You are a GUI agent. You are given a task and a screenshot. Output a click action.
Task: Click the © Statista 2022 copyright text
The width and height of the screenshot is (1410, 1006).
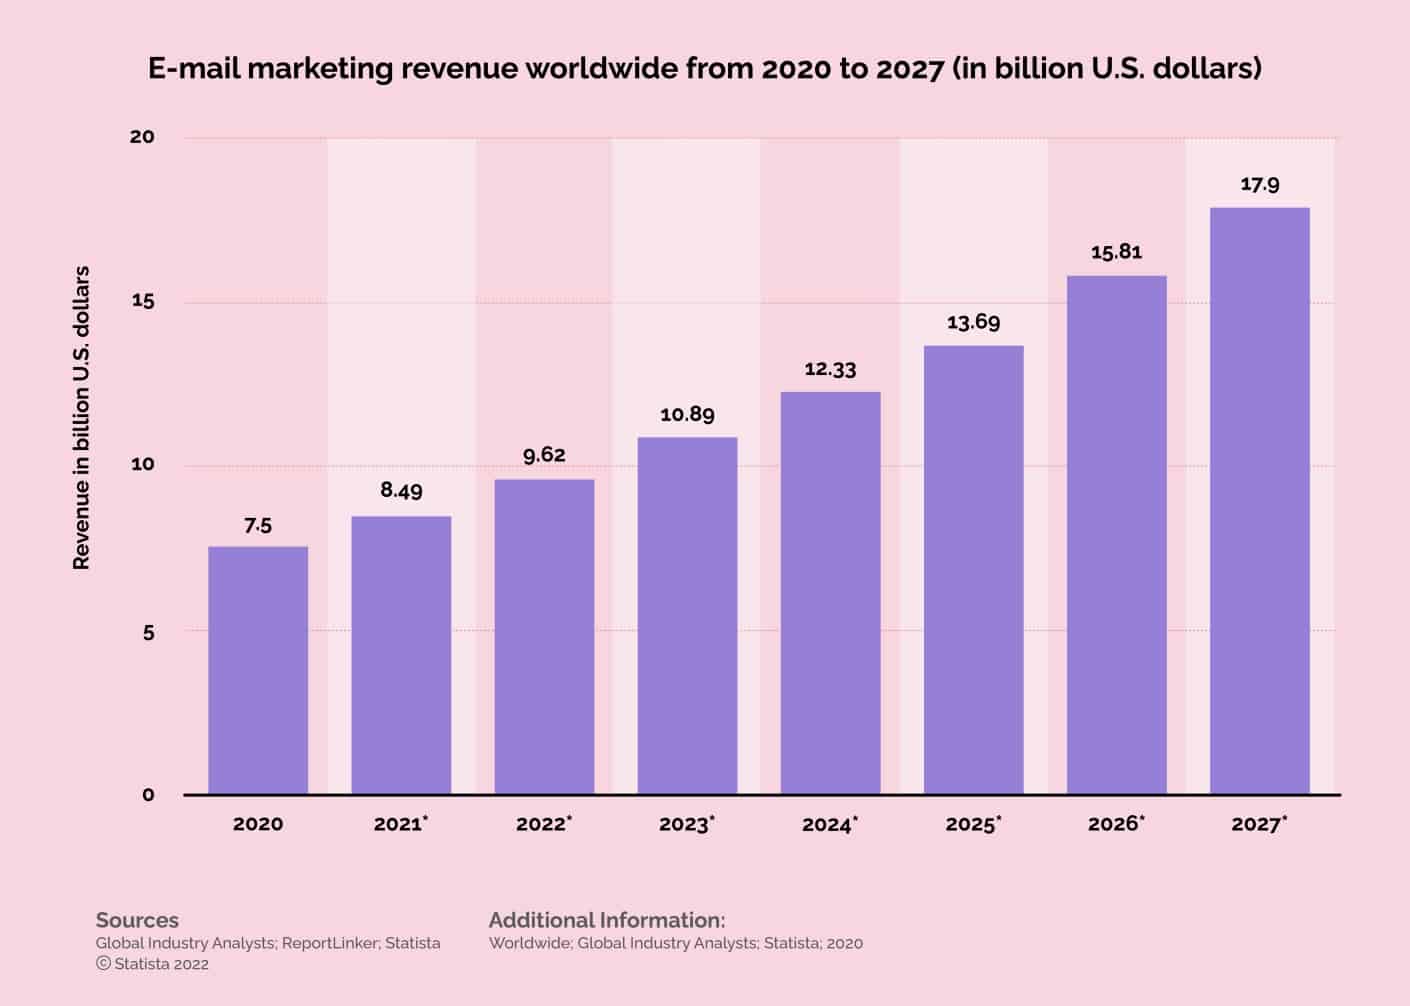[152, 964]
